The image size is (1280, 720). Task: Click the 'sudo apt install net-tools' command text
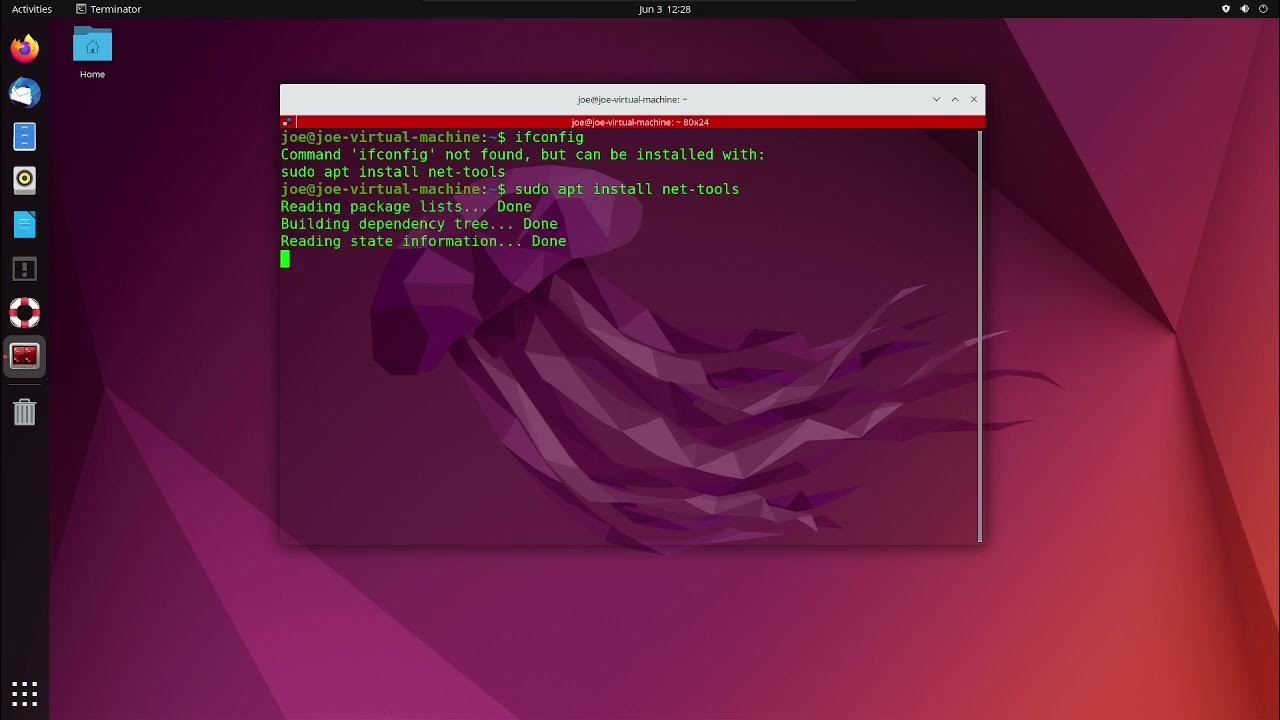(627, 189)
